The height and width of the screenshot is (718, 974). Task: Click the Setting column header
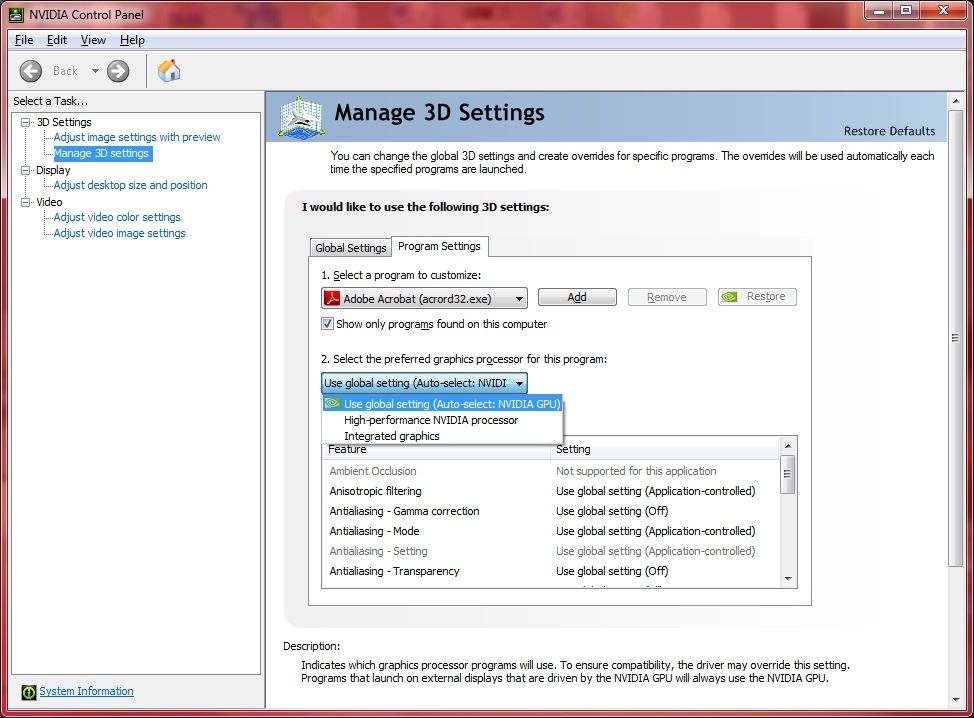[x=665, y=449]
